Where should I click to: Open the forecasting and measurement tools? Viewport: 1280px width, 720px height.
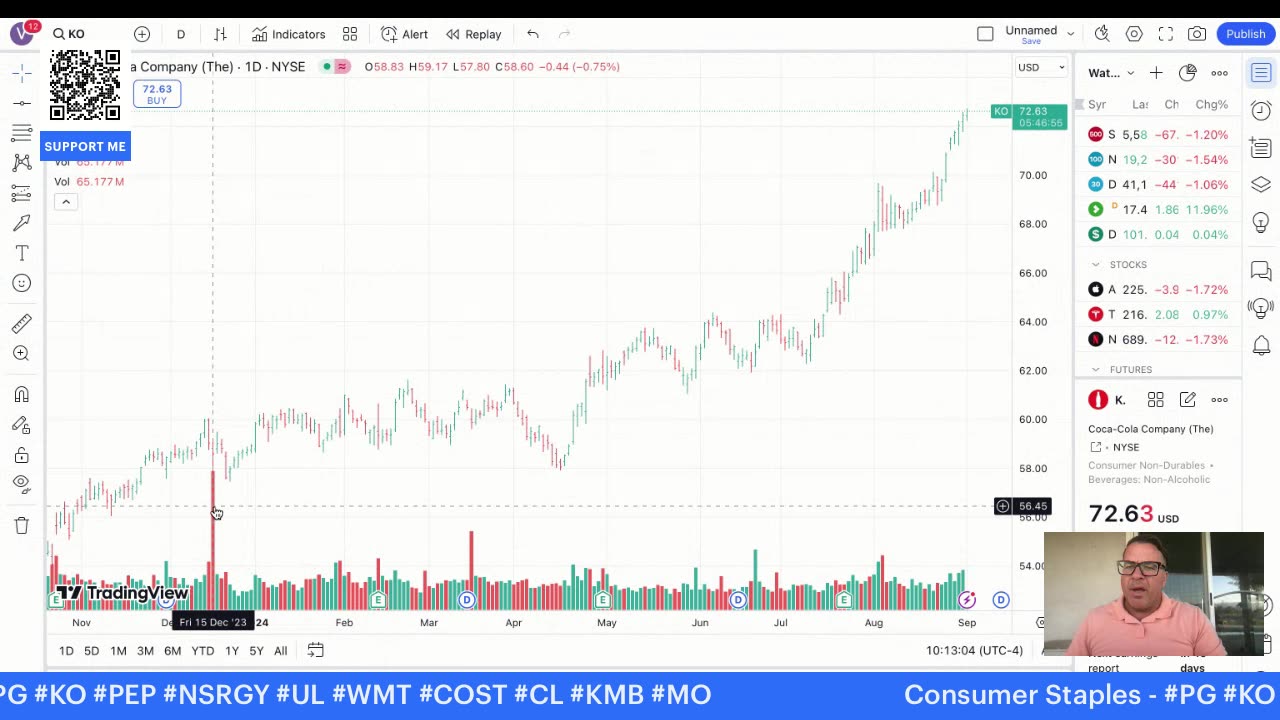pos(21,193)
